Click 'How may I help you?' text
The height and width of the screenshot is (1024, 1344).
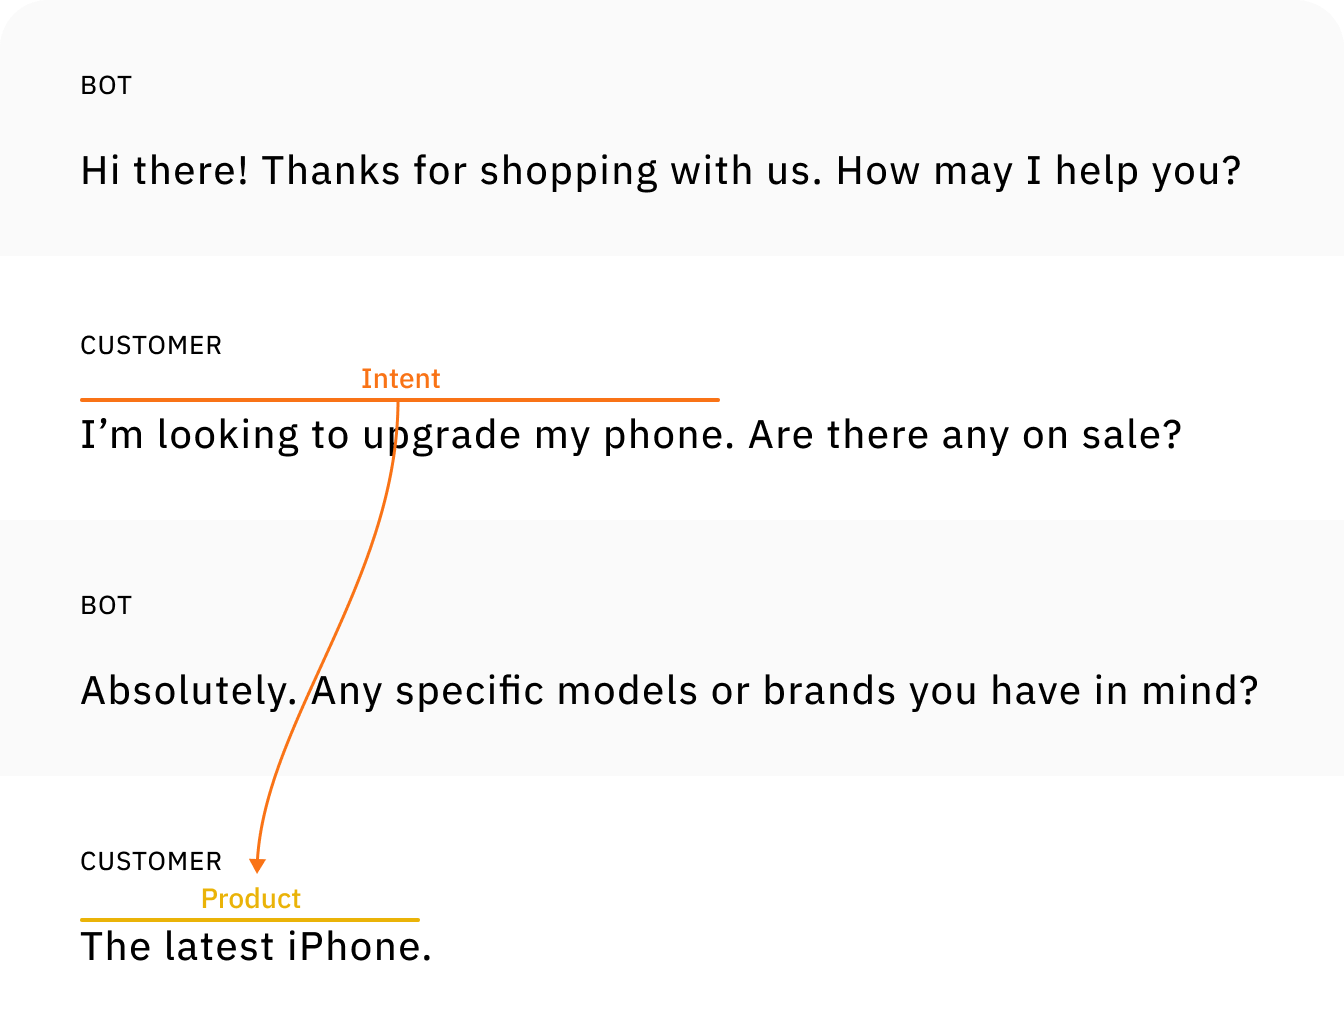click(1038, 172)
